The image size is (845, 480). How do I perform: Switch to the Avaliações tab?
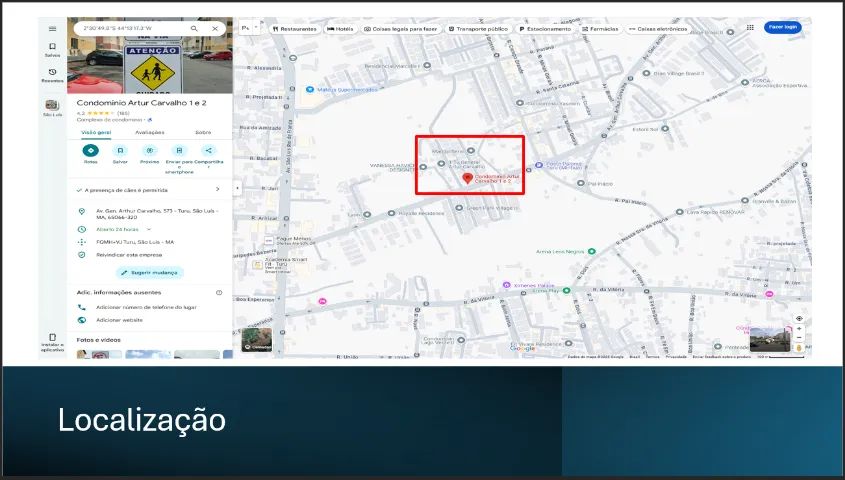coord(150,132)
